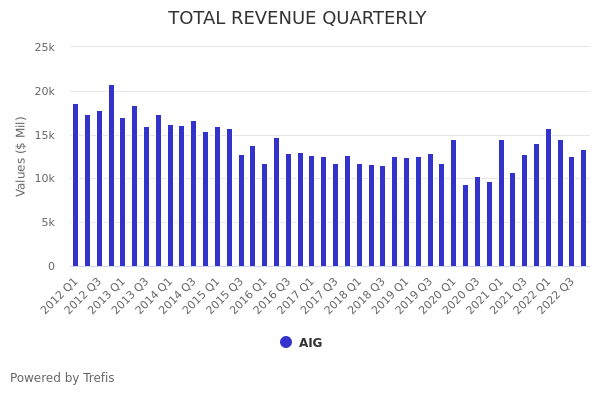This screenshot has height=400, width=600.
Task: Click the 10k y-axis tick label
Action: coord(44,179)
